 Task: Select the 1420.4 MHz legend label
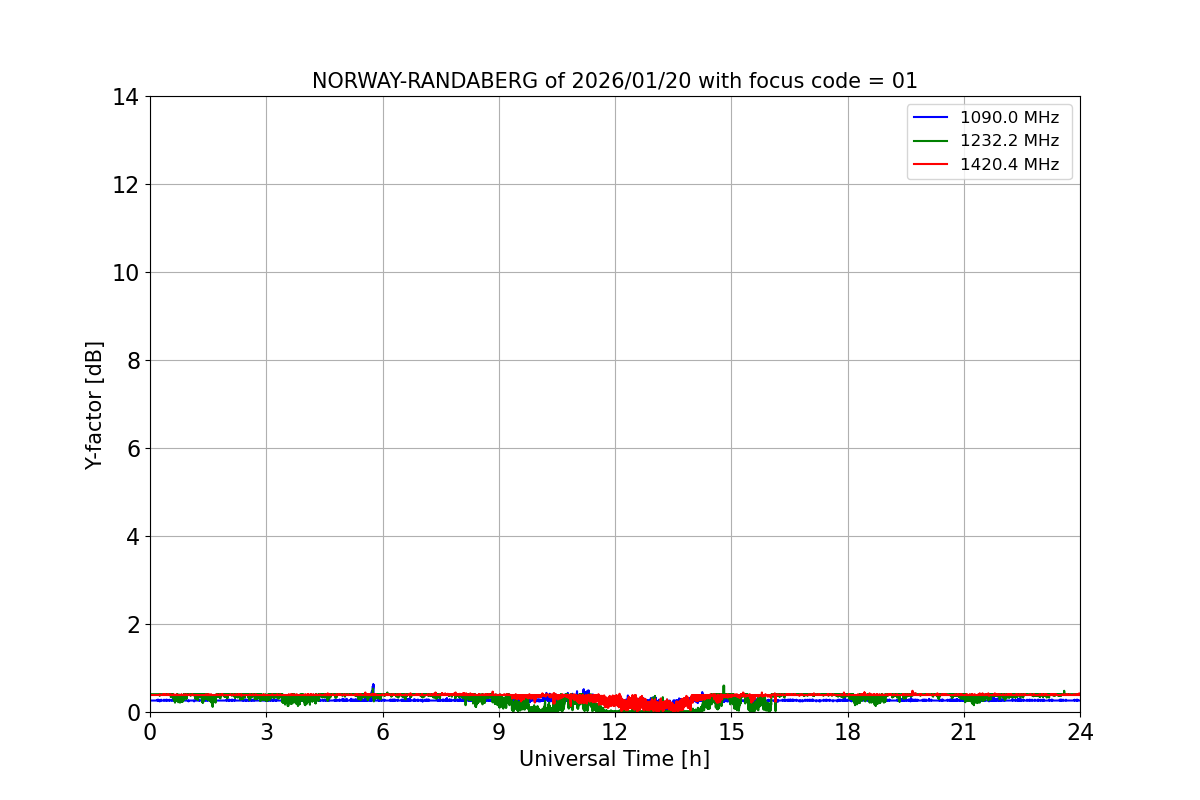pyautogui.click(x=1009, y=165)
